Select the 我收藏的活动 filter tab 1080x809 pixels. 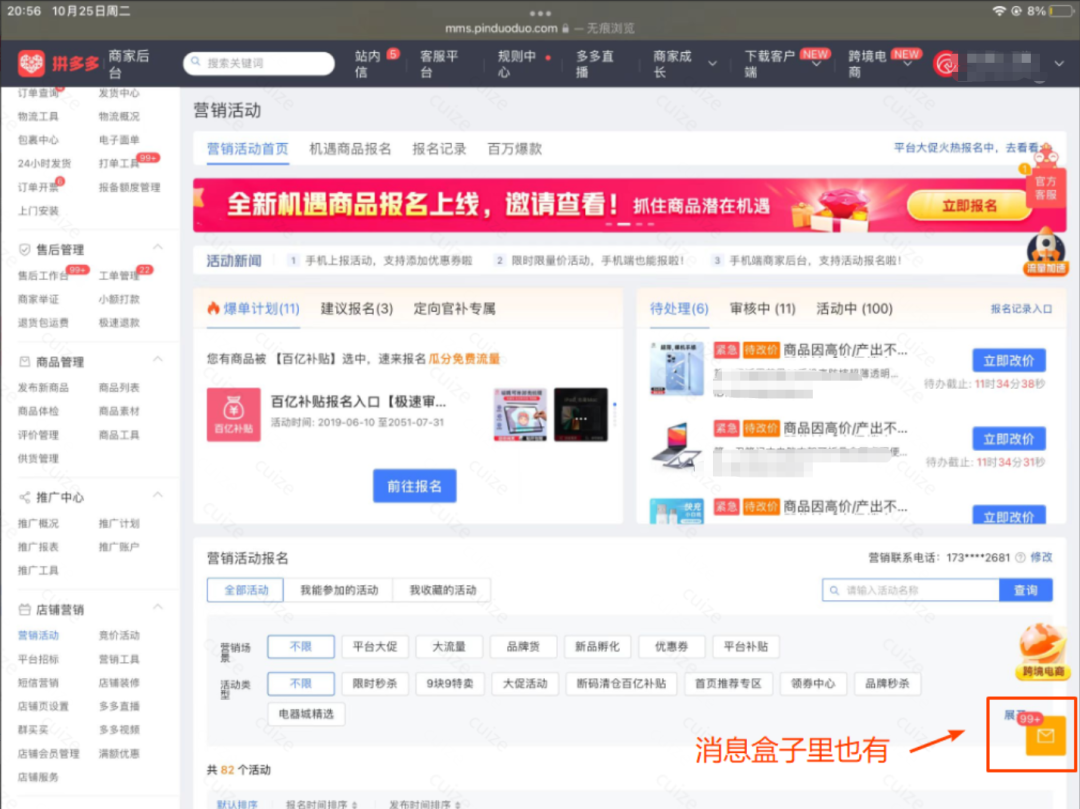tap(442, 590)
